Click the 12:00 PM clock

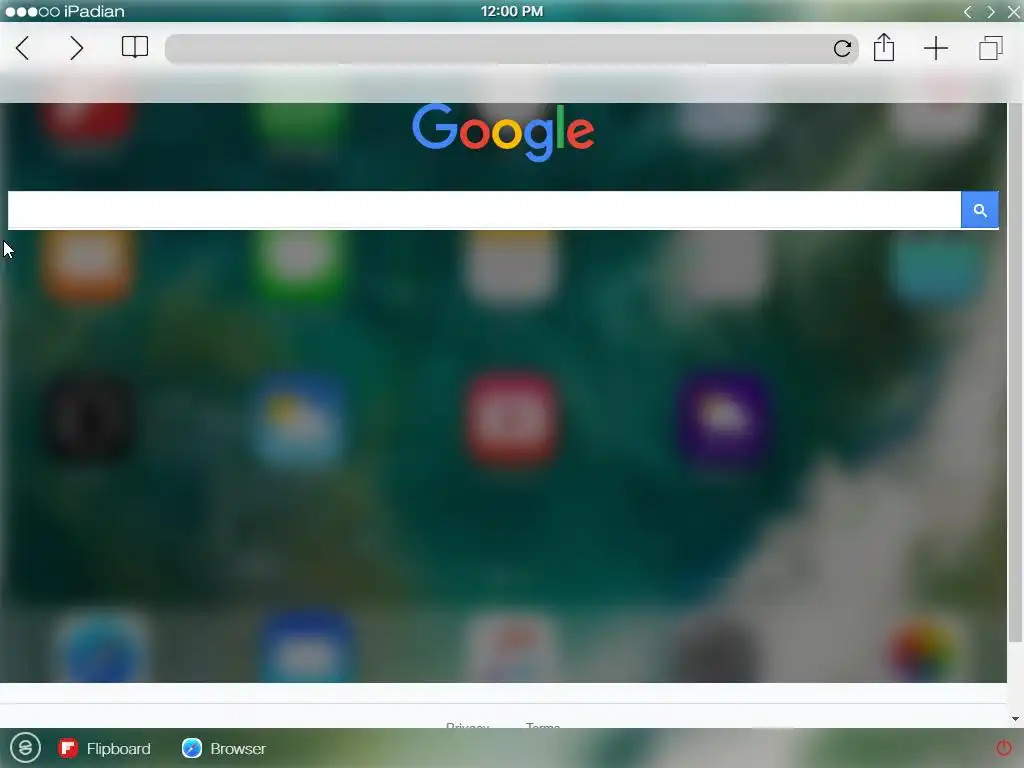click(x=512, y=11)
